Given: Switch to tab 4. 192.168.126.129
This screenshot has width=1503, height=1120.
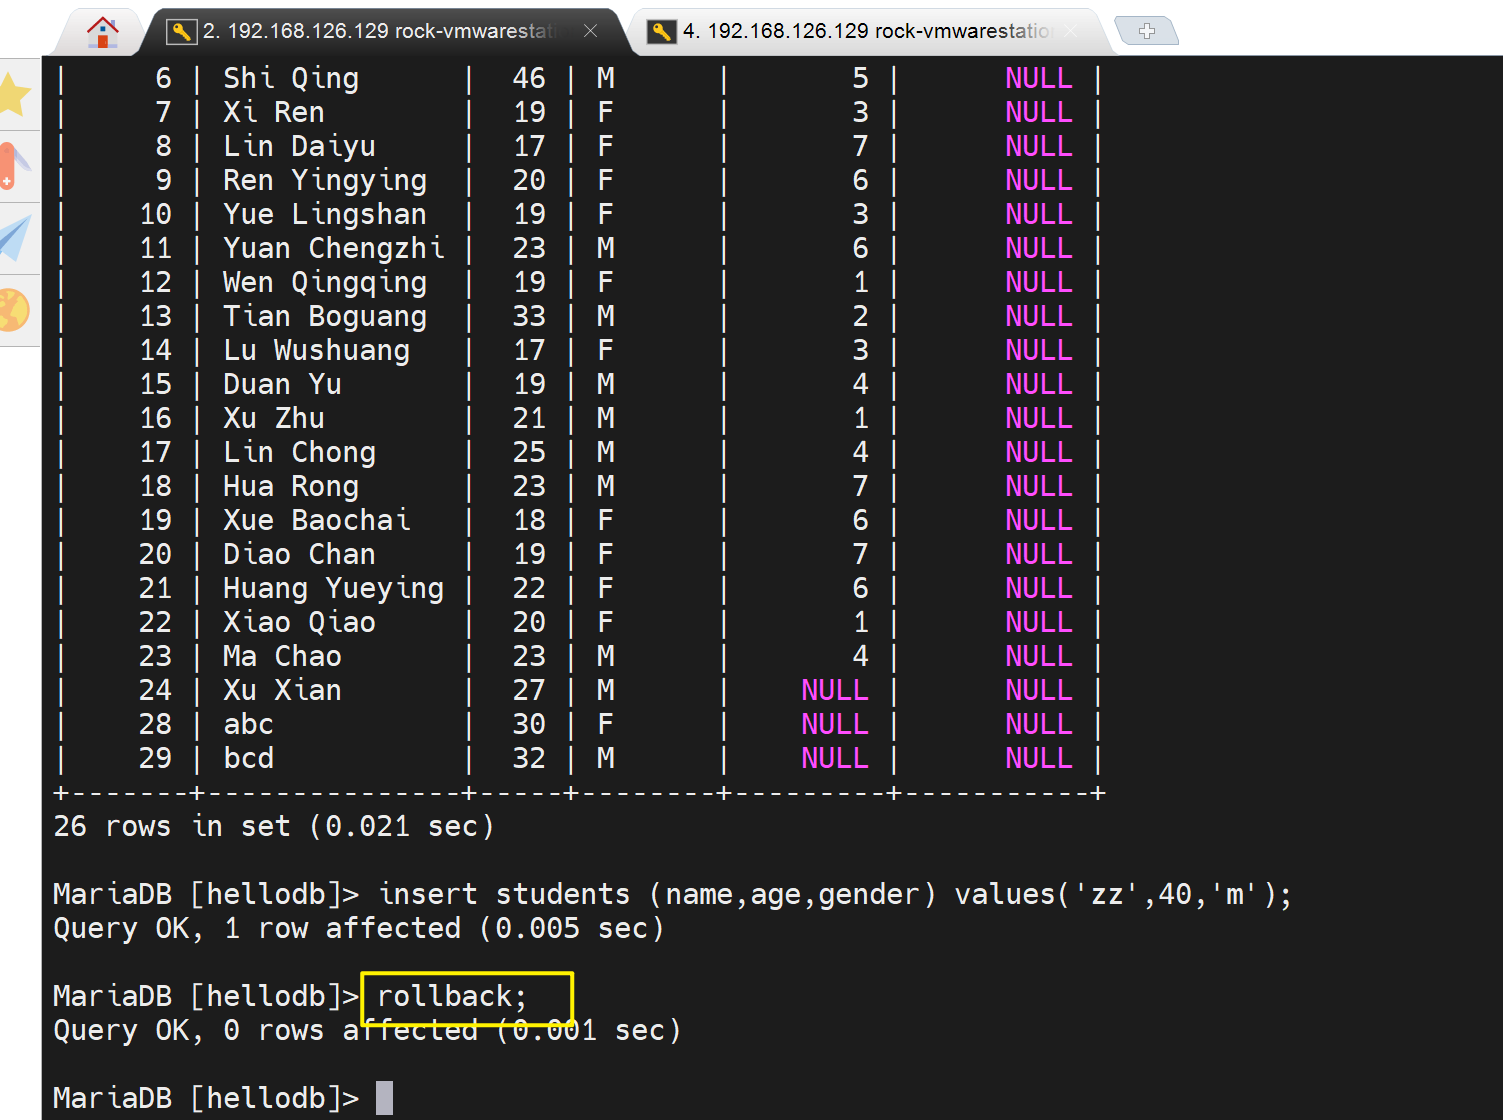Looking at the screenshot, I should click(x=866, y=32).
